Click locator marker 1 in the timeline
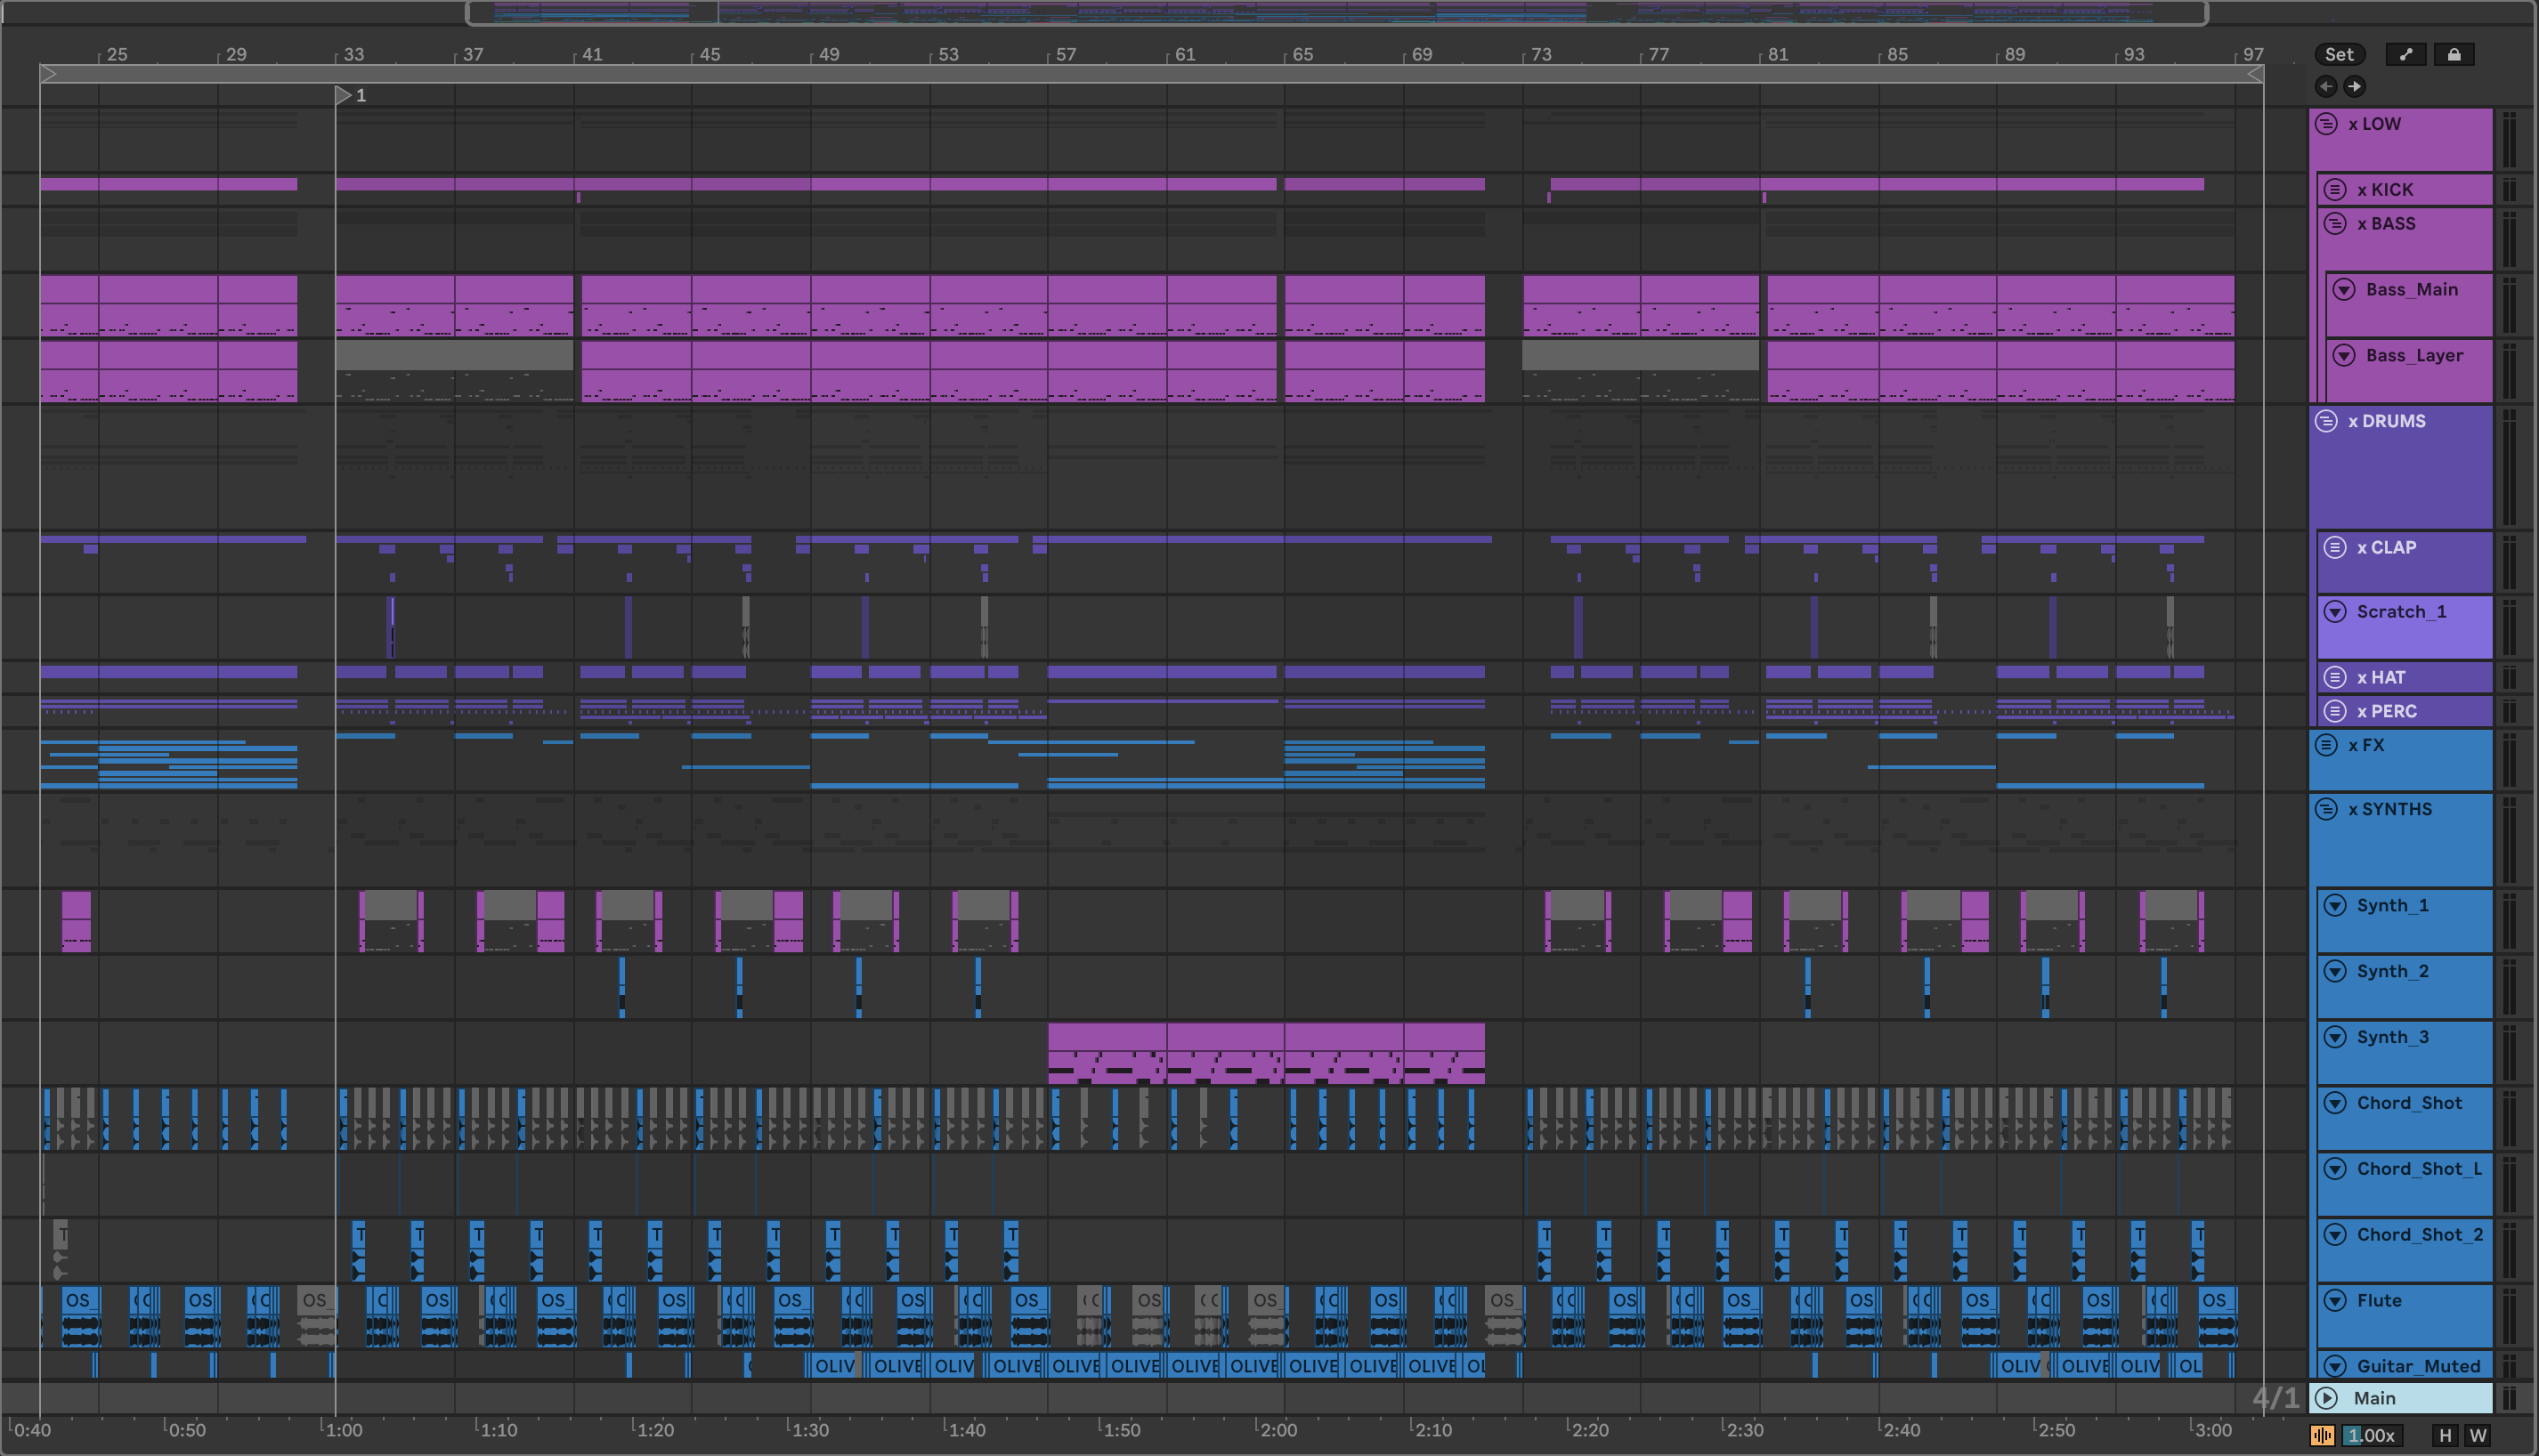Viewport: 2539px width, 1456px height. point(343,95)
